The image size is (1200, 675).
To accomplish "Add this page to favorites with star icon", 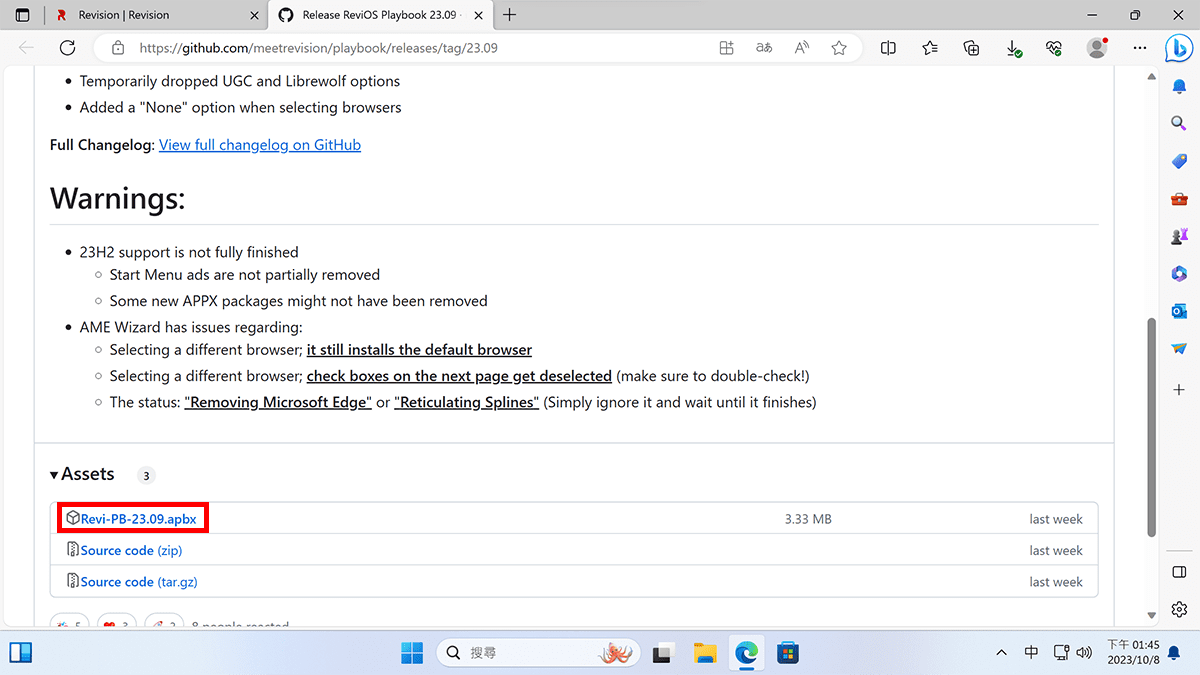I will pos(839,47).
